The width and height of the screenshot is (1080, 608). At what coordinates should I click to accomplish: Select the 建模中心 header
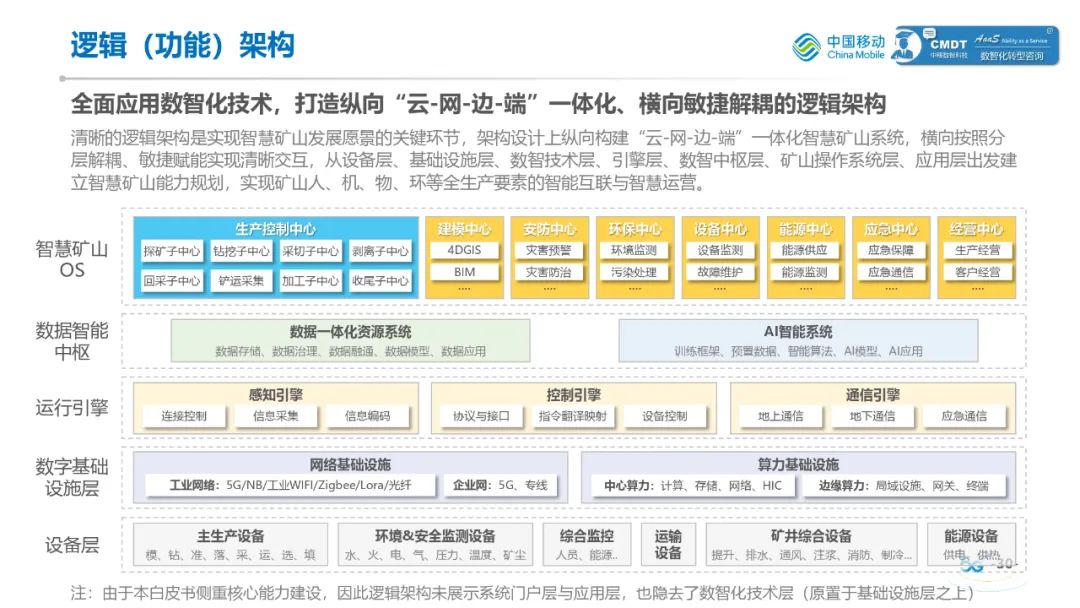coord(464,229)
